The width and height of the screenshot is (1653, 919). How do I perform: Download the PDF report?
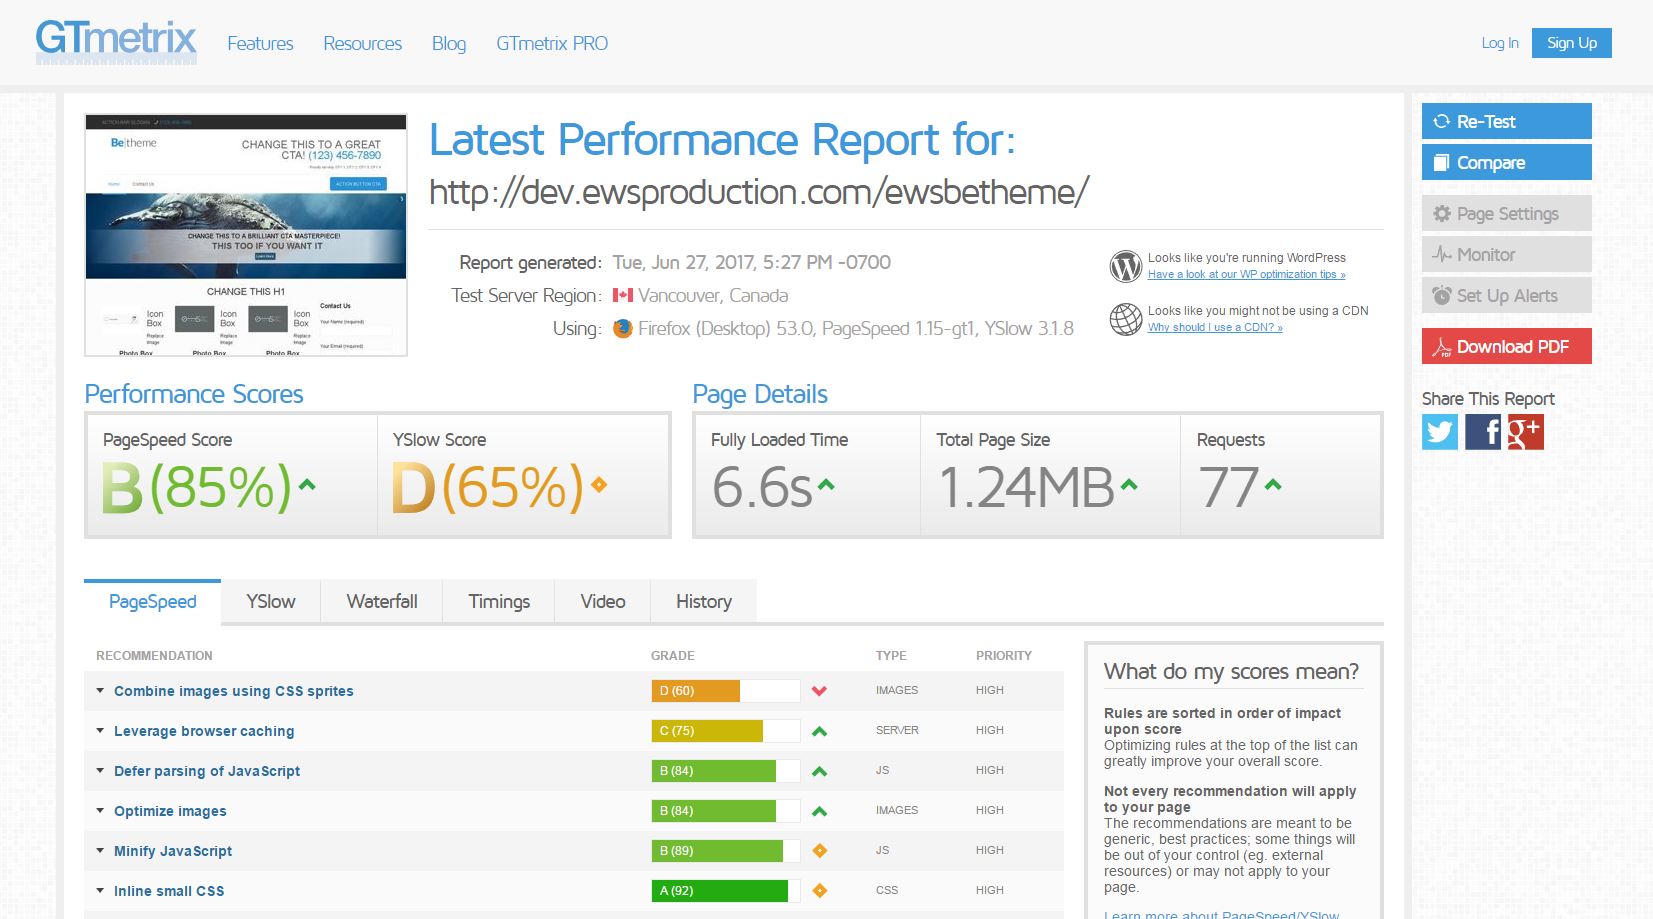click(1507, 346)
